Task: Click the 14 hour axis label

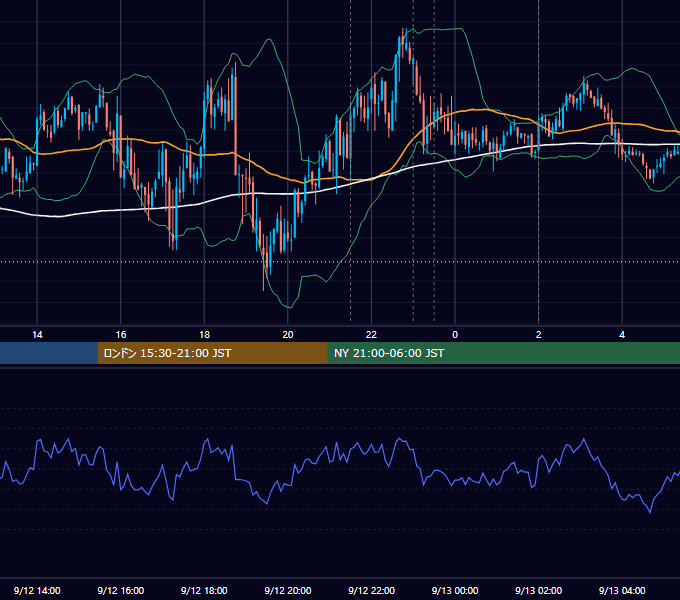Action: (x=37, y=335)
